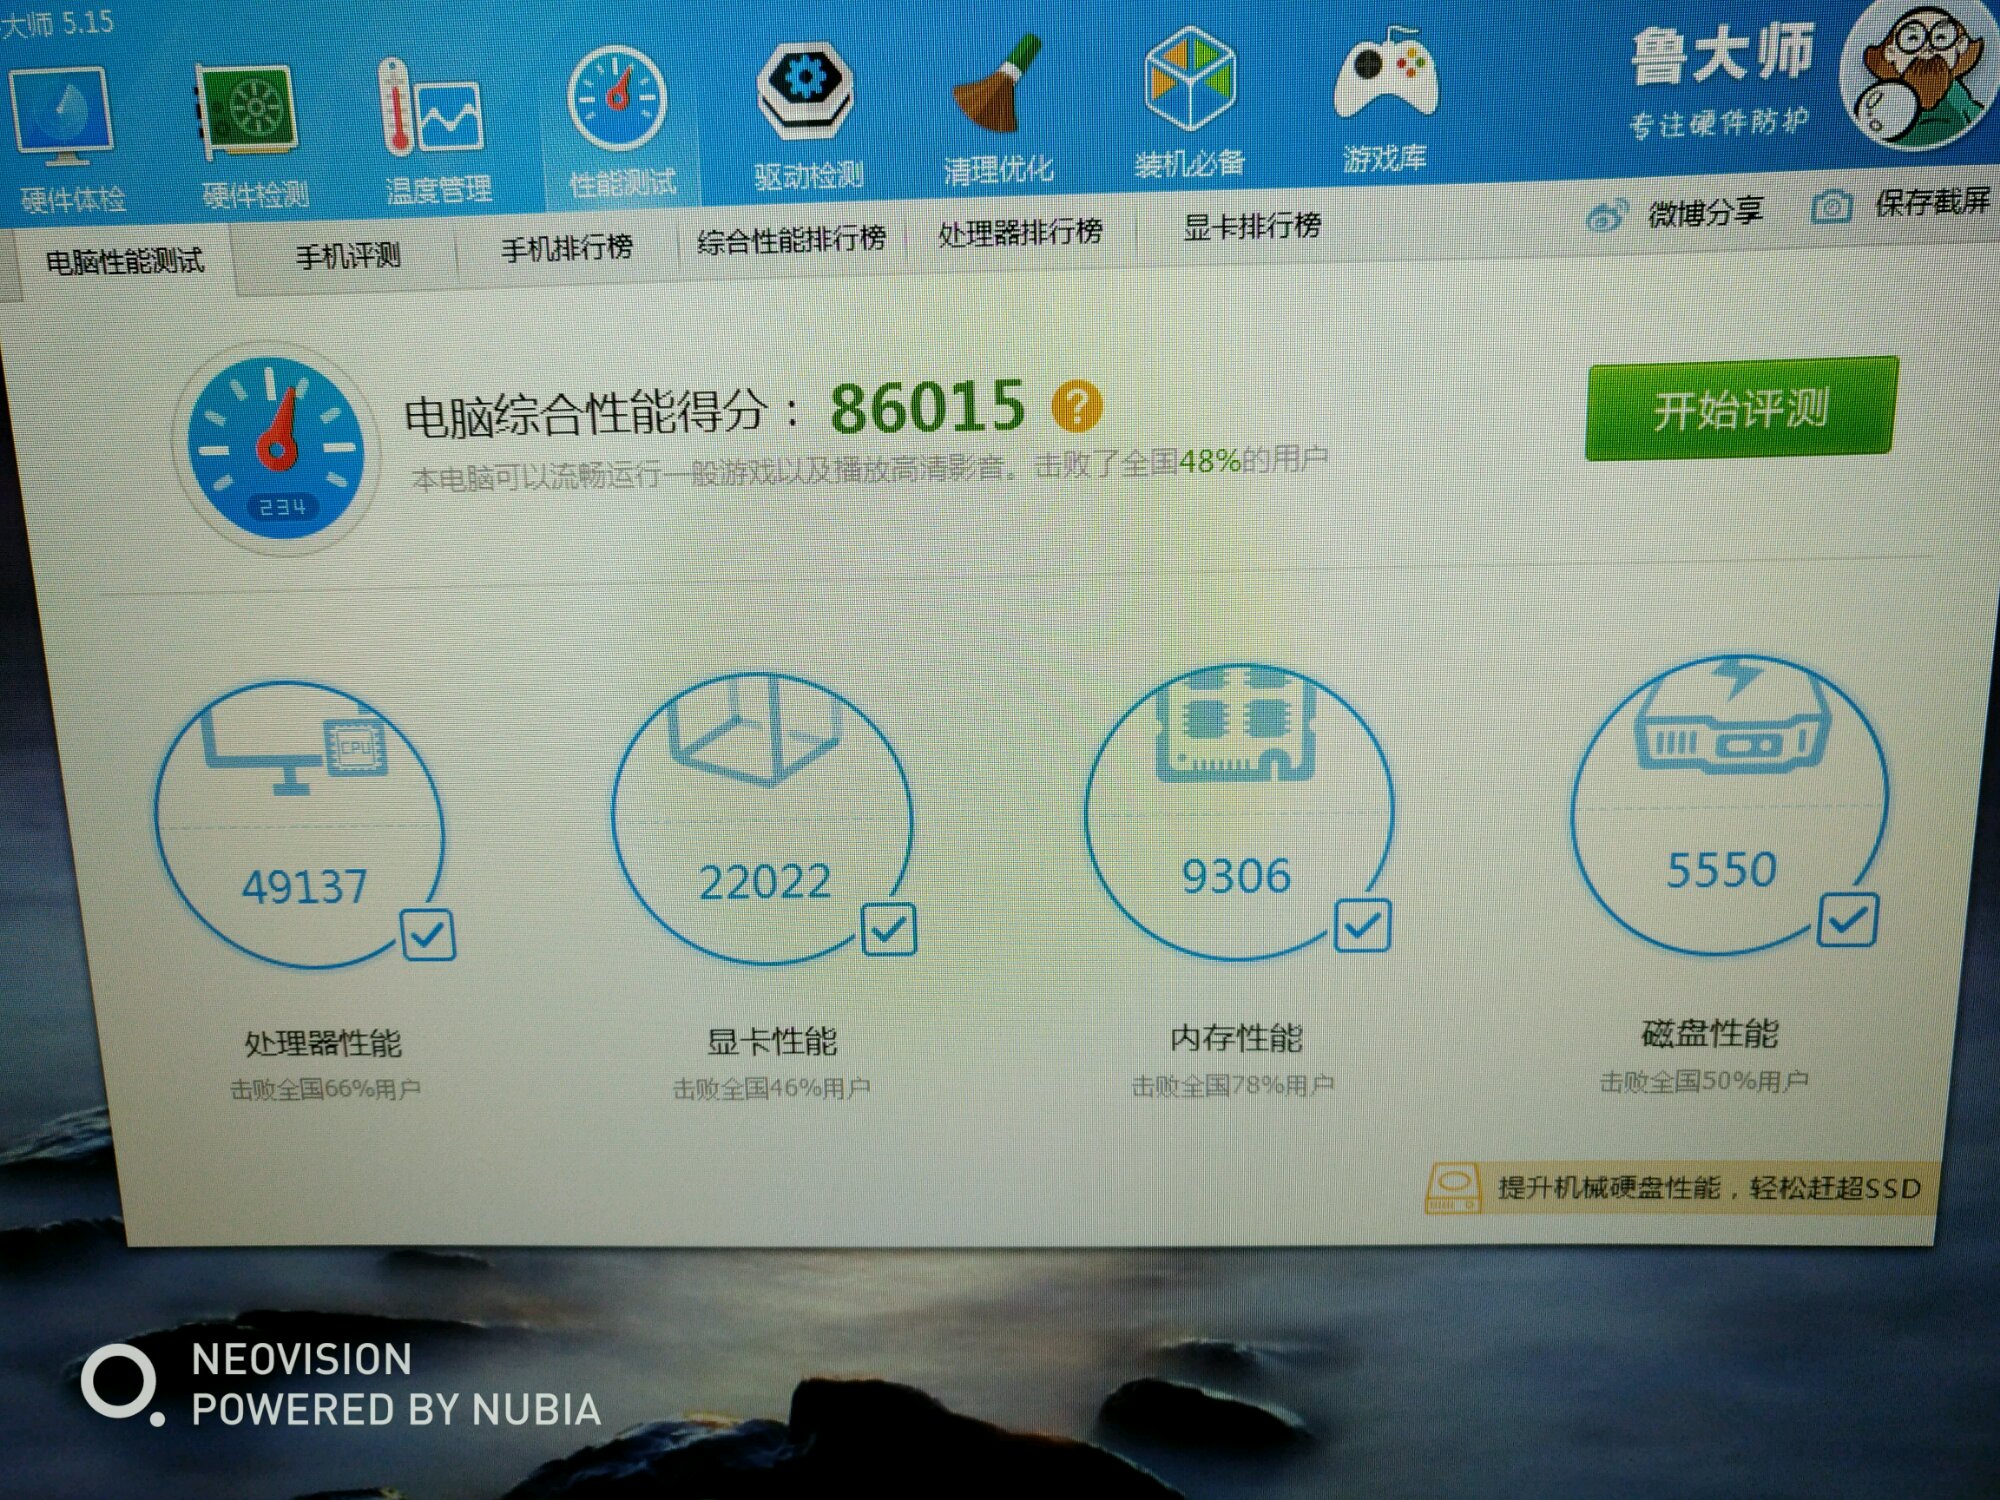Click the 保存截屏 save screenshot link
The image size is (2000, 1500).
coord(1931,202)
